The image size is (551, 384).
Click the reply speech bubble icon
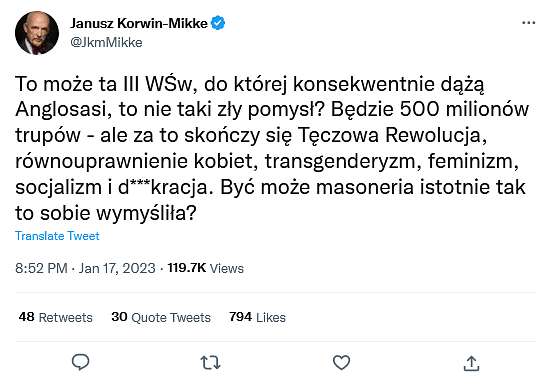click(x=80, y=362)
